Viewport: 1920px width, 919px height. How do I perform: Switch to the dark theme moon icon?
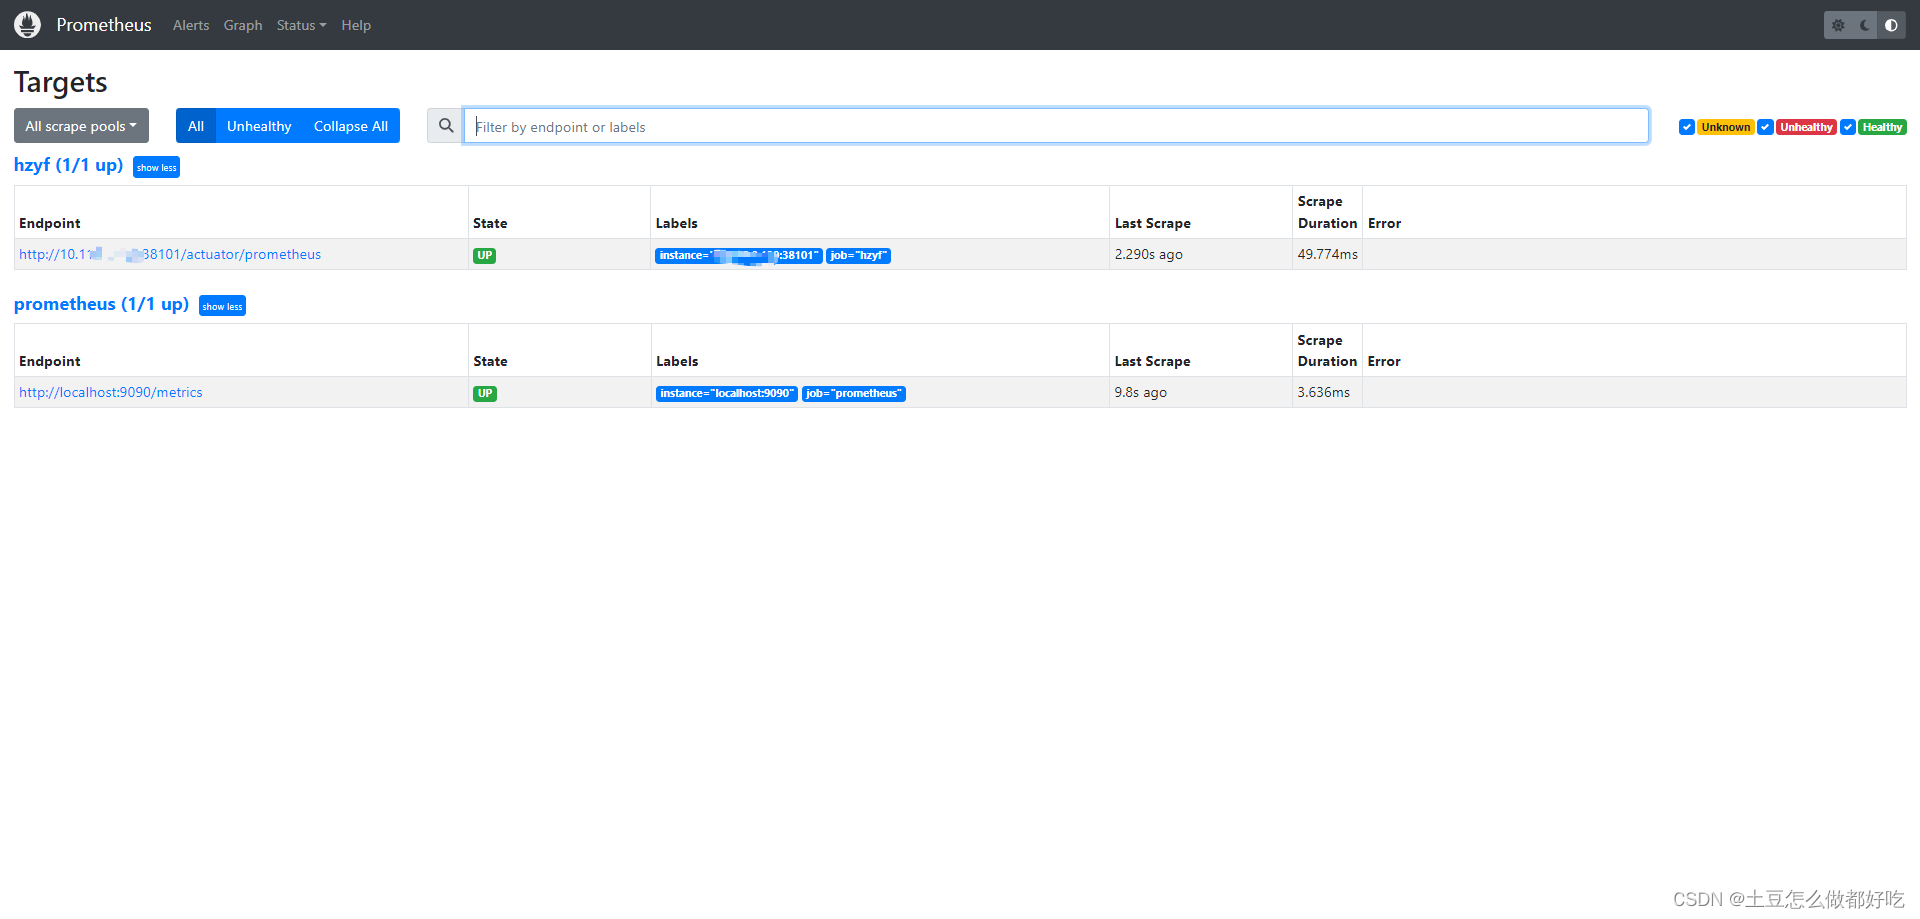[1865, 25]
